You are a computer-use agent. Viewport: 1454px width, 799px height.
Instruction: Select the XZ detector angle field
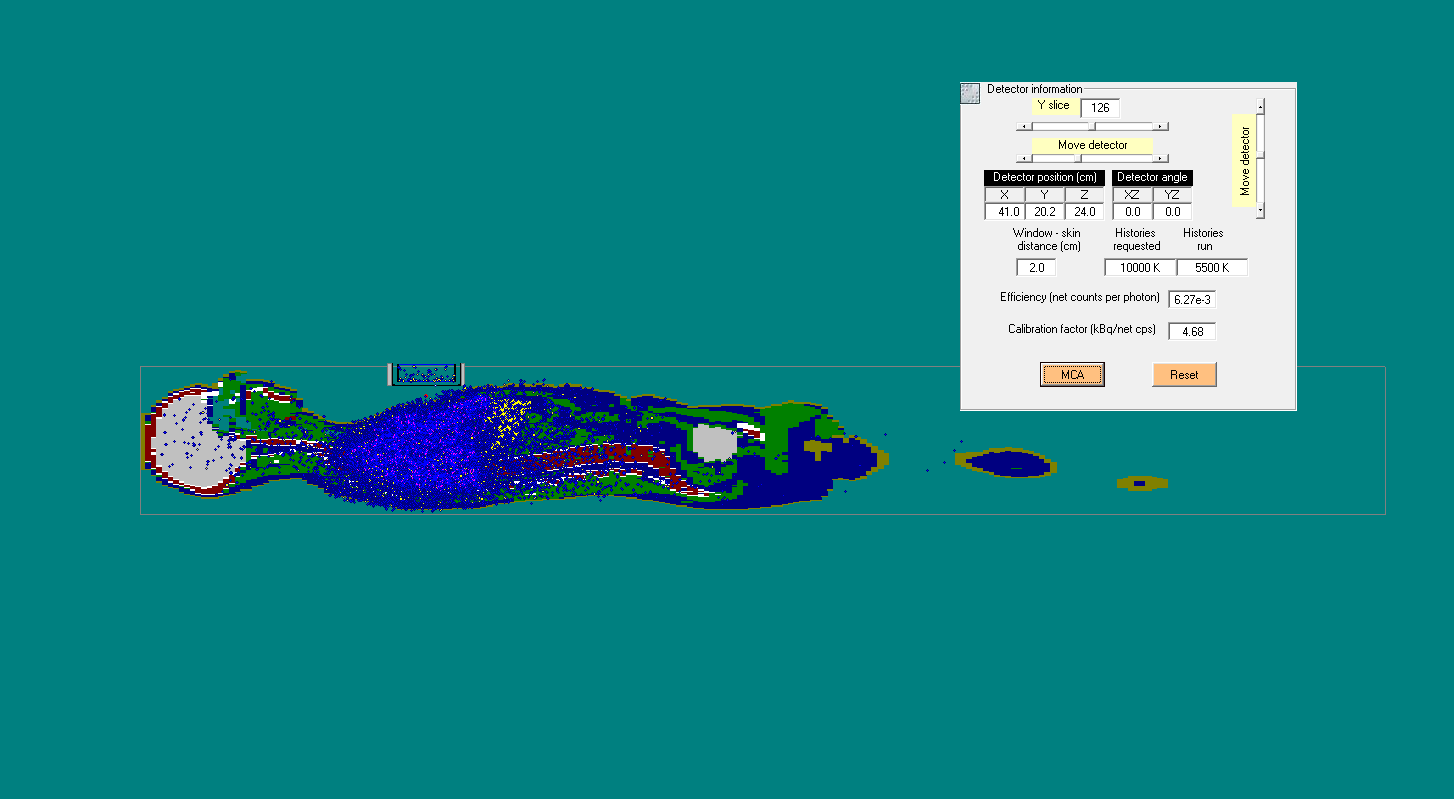pyautogui.click(x=1132, y=212)
